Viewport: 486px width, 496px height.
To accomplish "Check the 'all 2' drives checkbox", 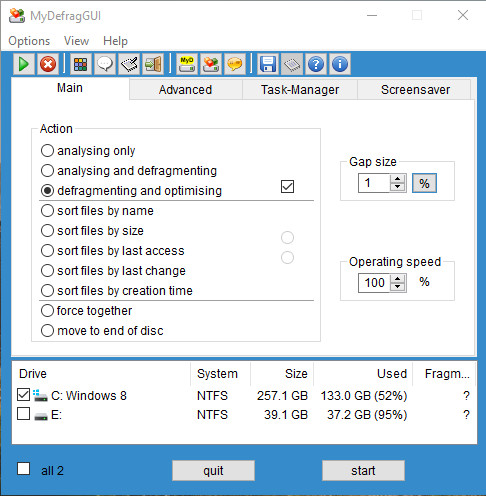I will [x=23, y=469].
